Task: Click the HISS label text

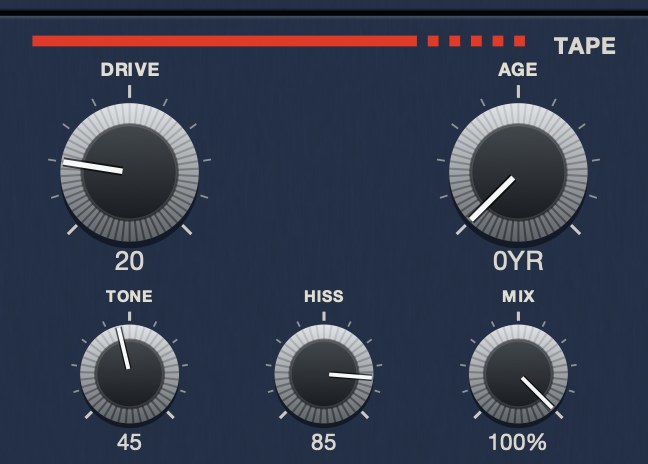Action: [x=324, y=296]
